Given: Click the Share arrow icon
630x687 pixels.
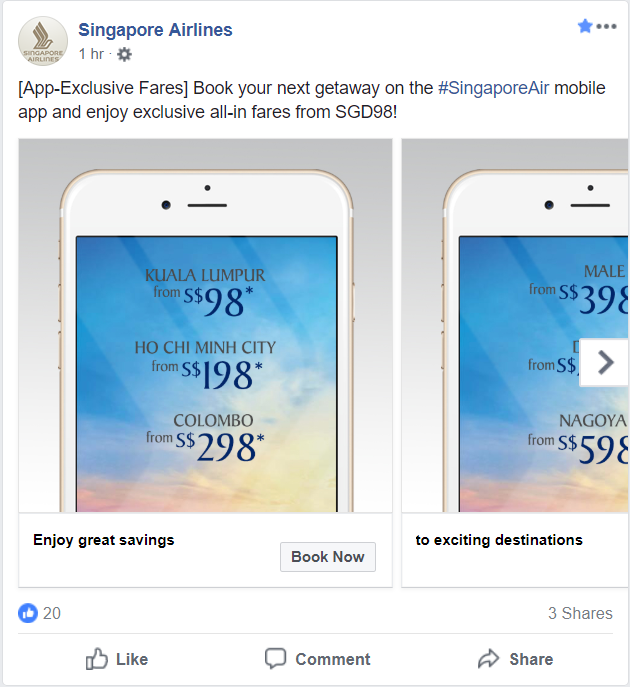Looking at the screenshot, I should (x=488, y=659).
